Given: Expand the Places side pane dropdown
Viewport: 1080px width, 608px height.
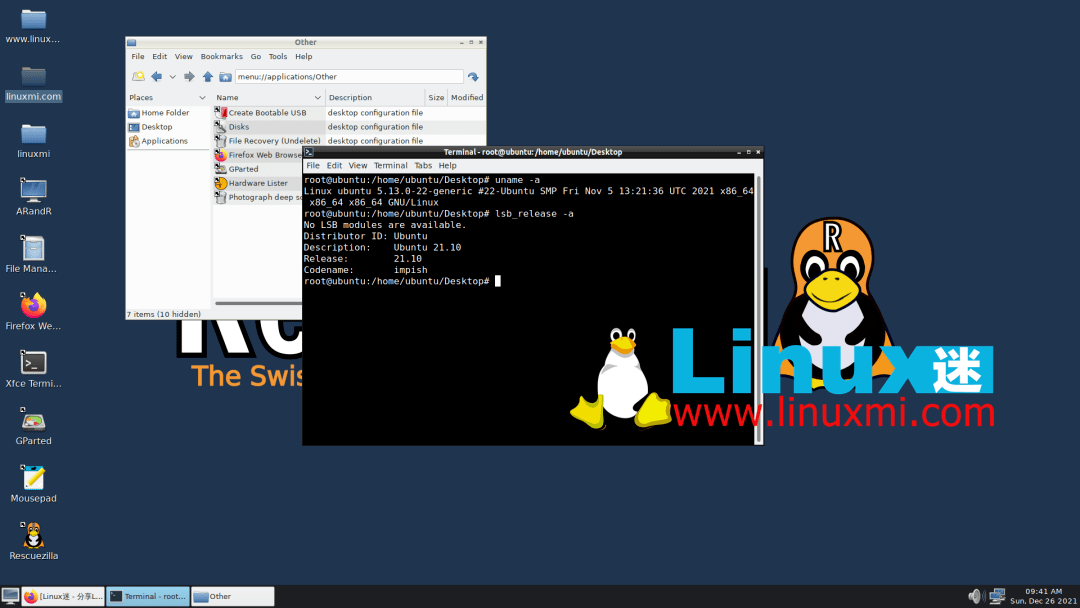Looking at the screenshot, I should [x=202, y=98].
